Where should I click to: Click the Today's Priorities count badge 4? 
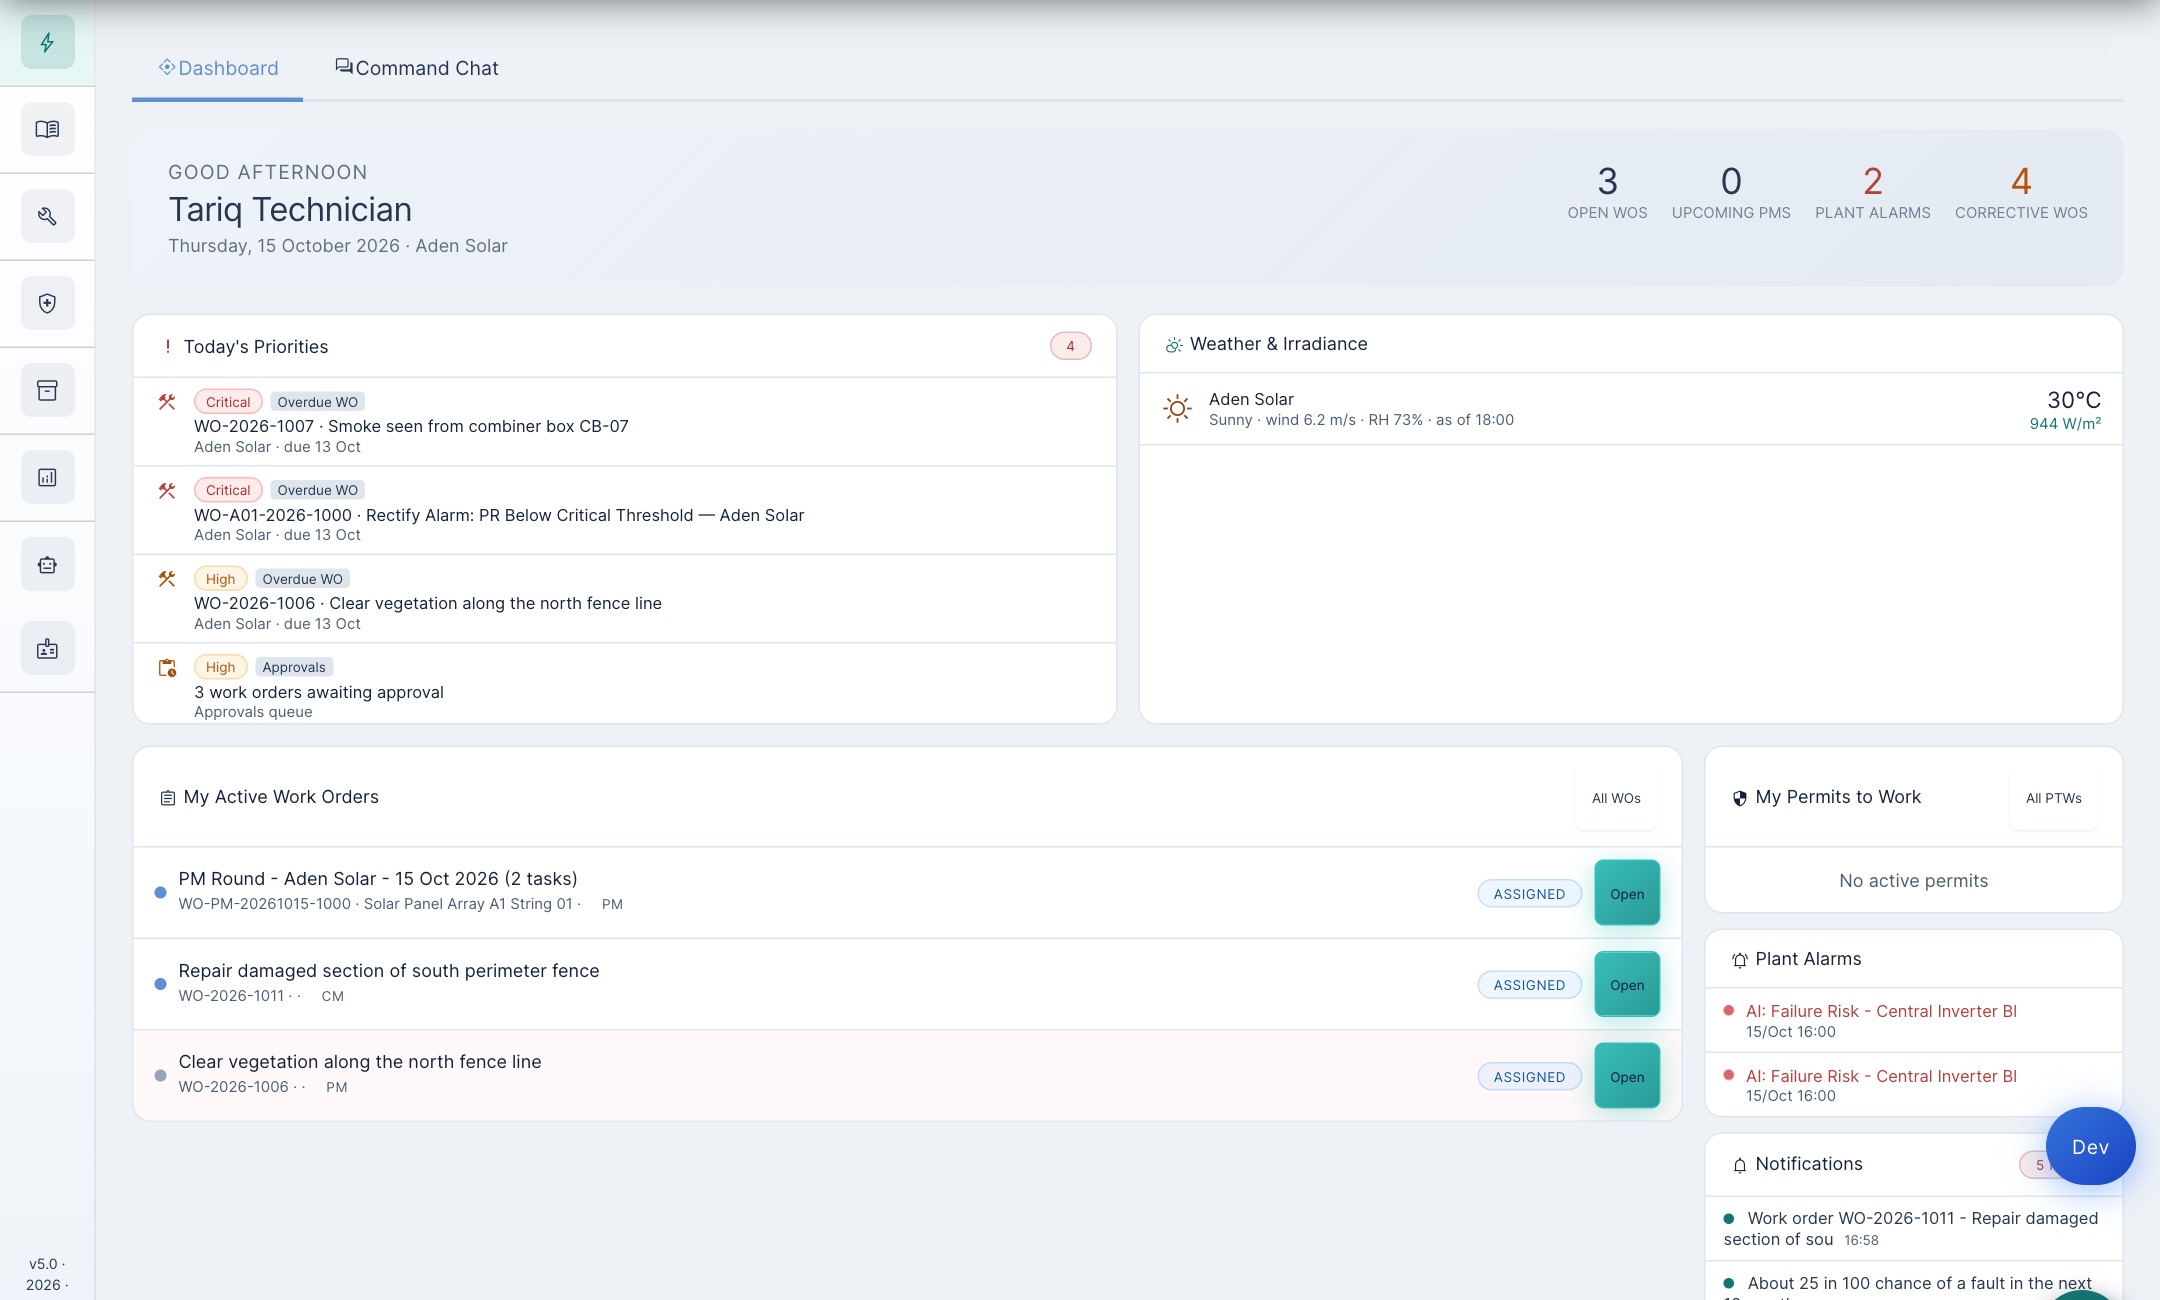pos(1070,346)
